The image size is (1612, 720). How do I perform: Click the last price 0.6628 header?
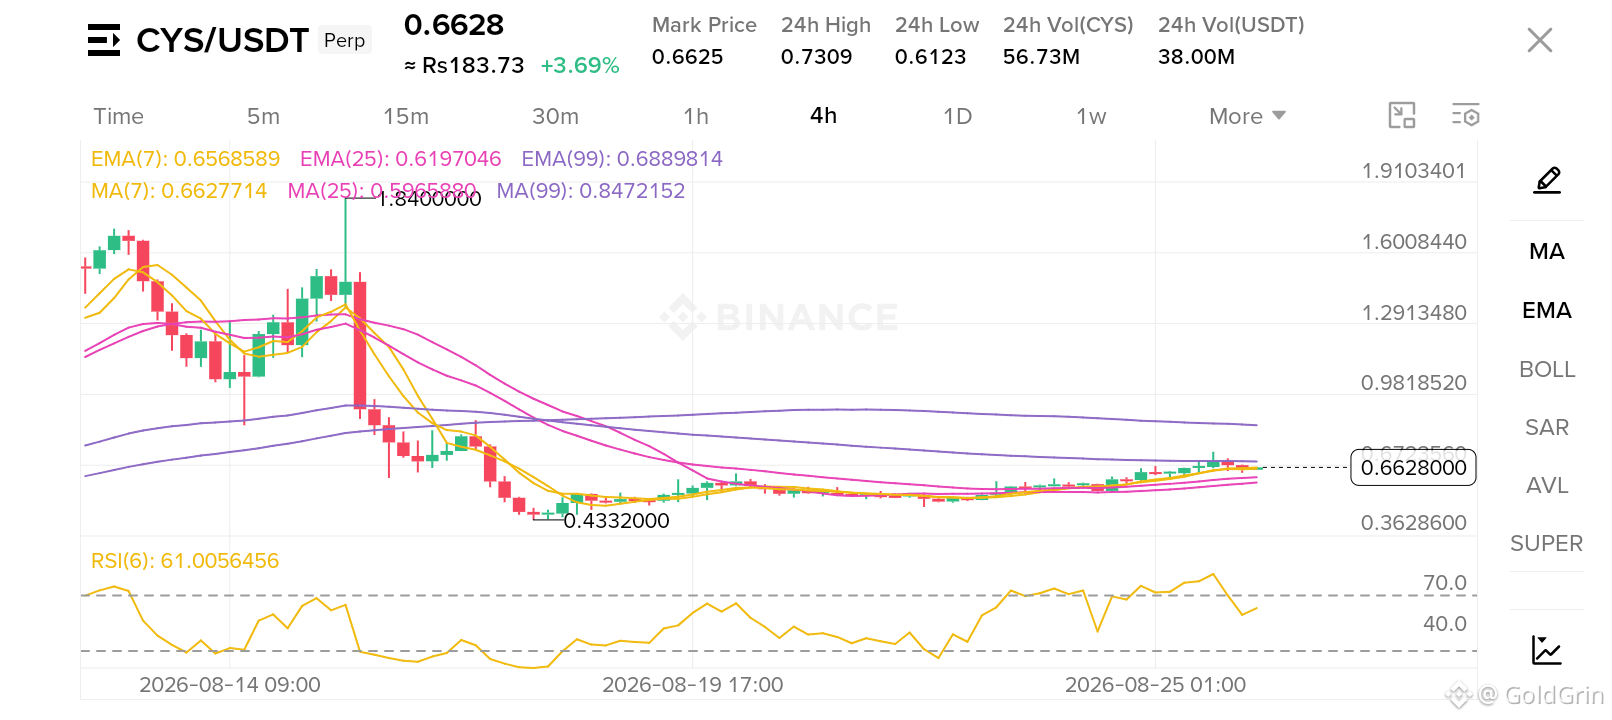point(454,25)
